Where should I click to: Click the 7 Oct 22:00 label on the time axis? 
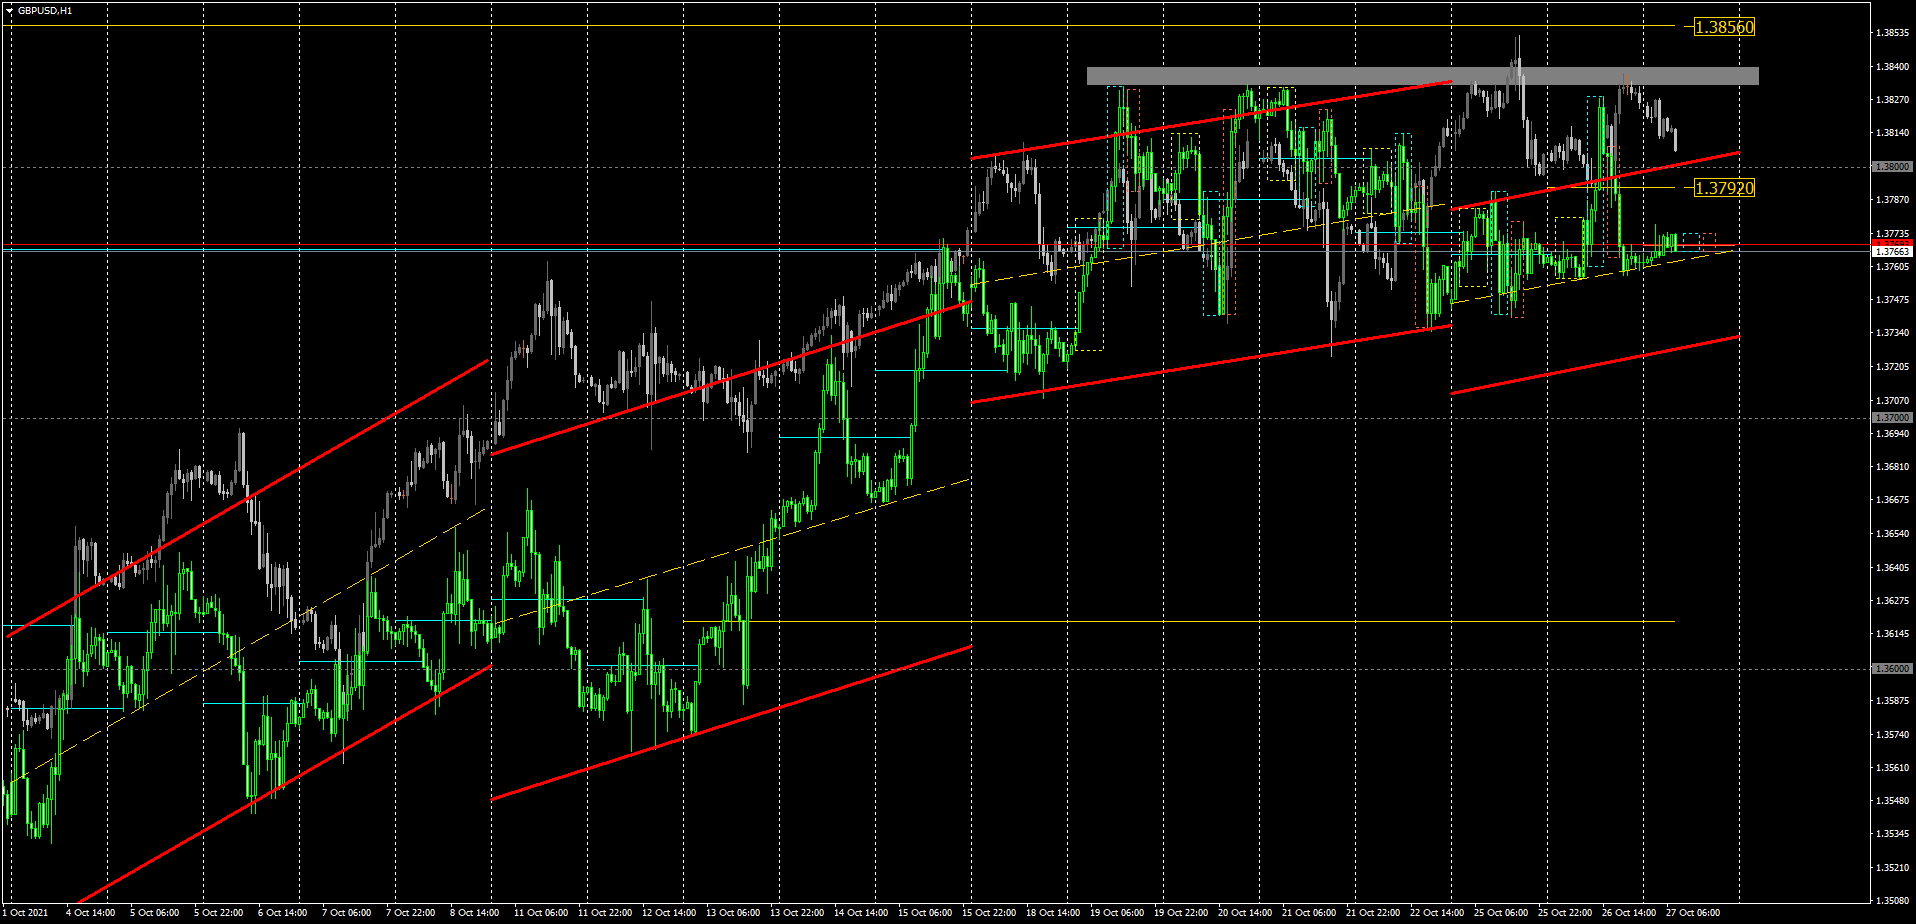[x=410, y=913]
